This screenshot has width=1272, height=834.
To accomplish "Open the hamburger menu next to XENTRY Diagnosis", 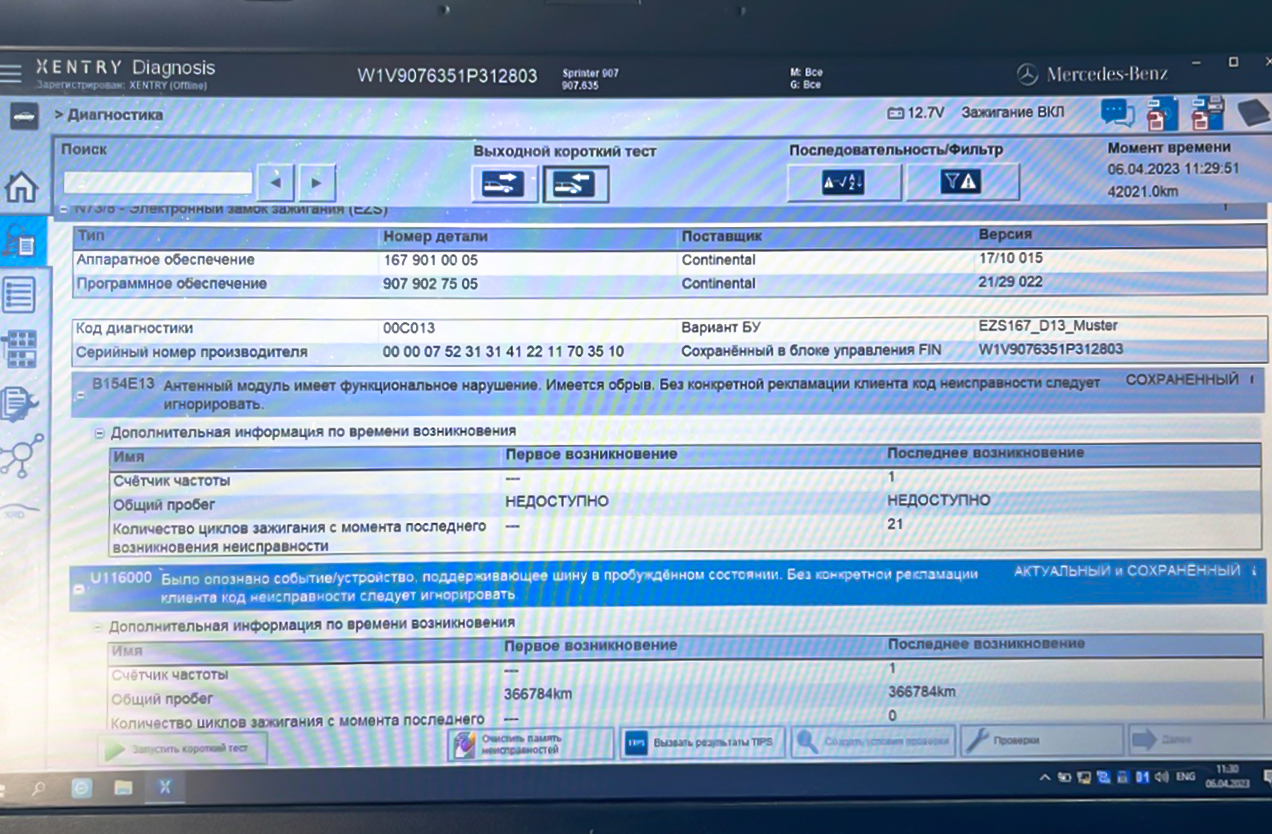I will 11,73.
